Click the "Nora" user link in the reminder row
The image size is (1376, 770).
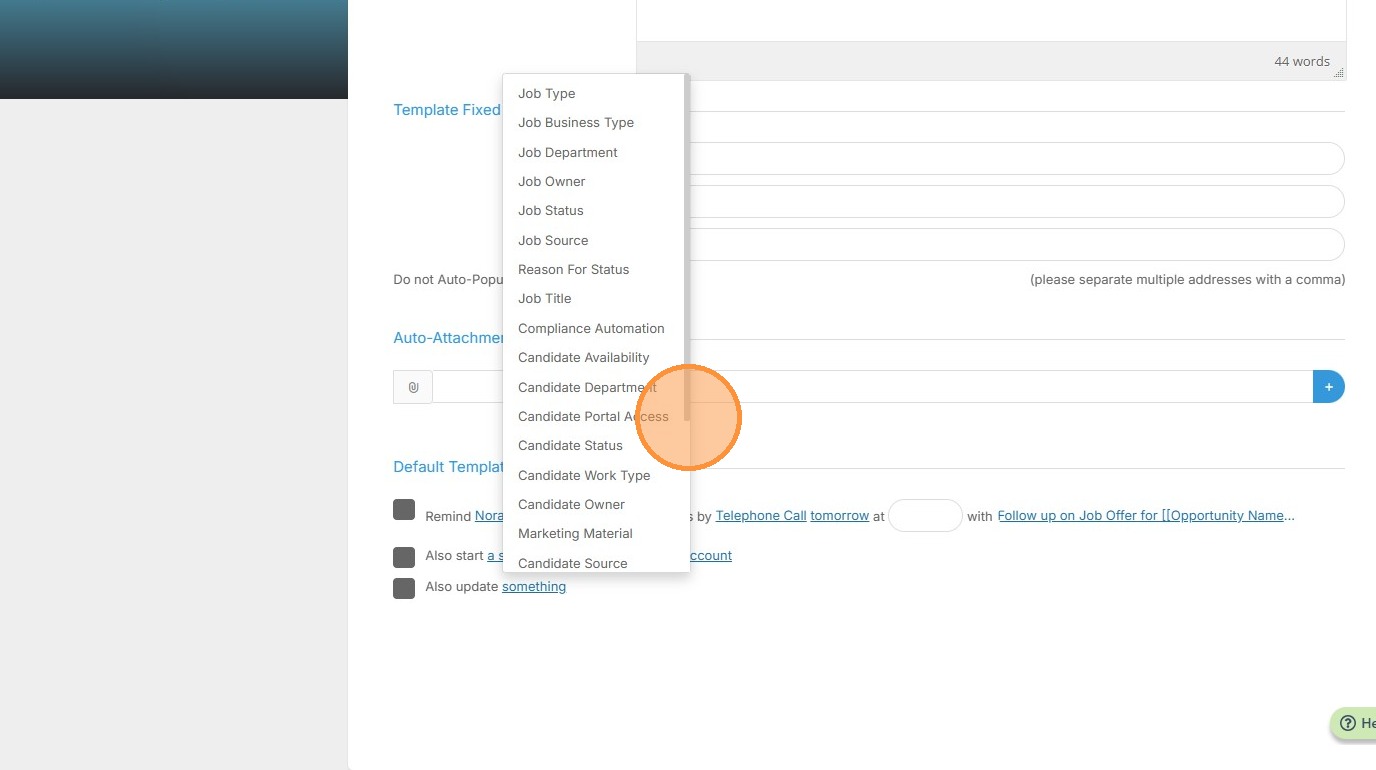(x=489, y=516)
